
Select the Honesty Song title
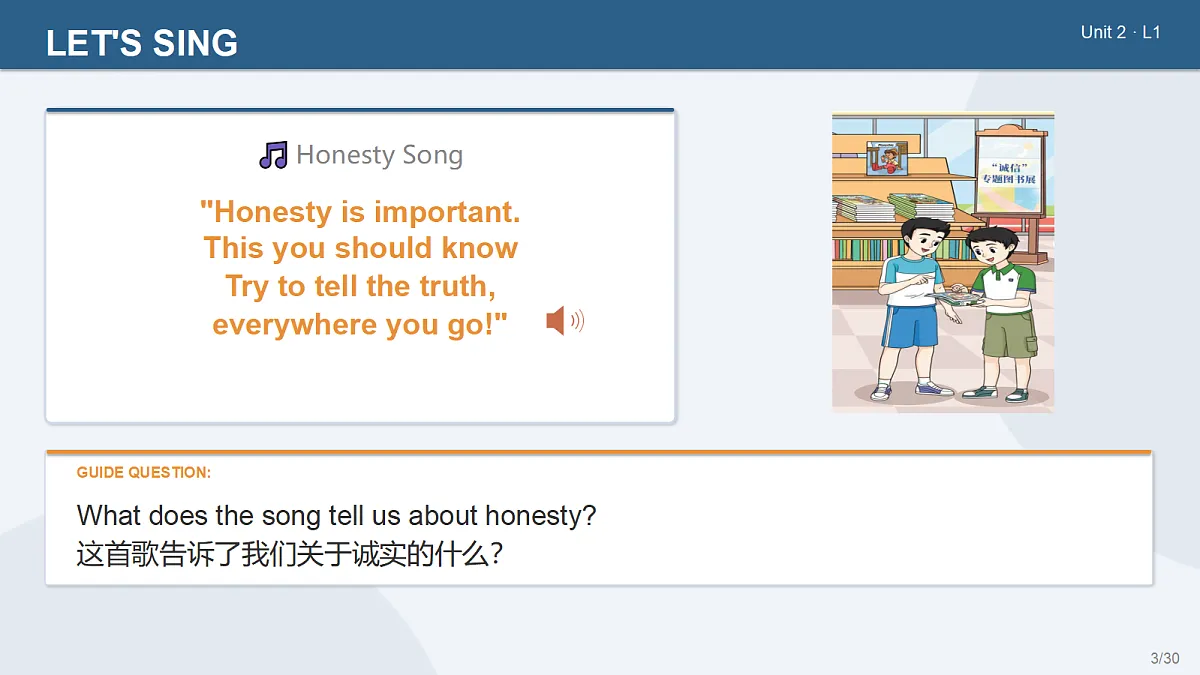point(379,155)
